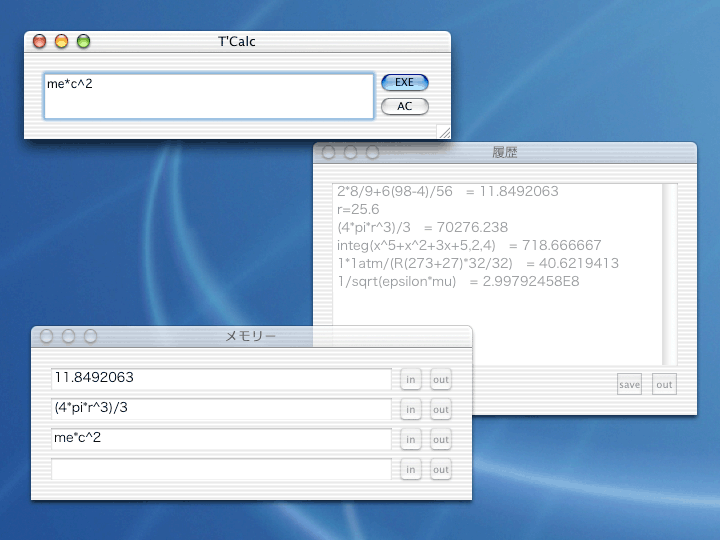Click the result = 718.666667 in history
Viewport: 720px width, 540px height.
pos(555,245)
